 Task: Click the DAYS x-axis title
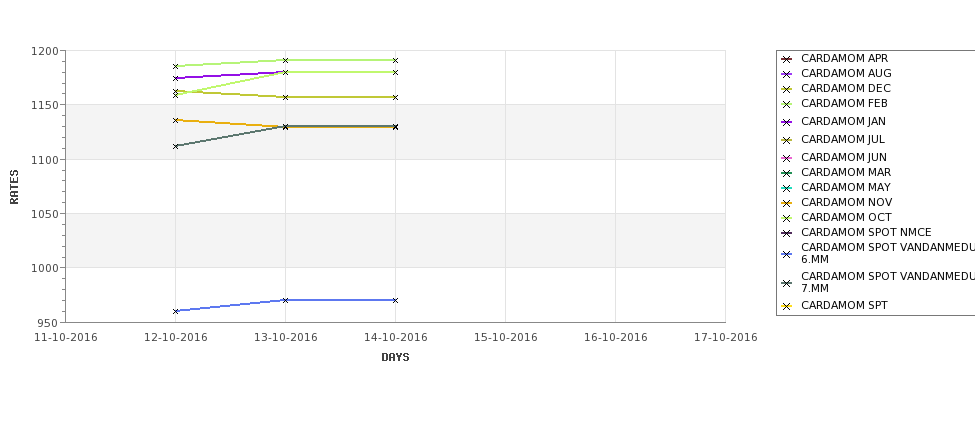click(x=395, y=358)
